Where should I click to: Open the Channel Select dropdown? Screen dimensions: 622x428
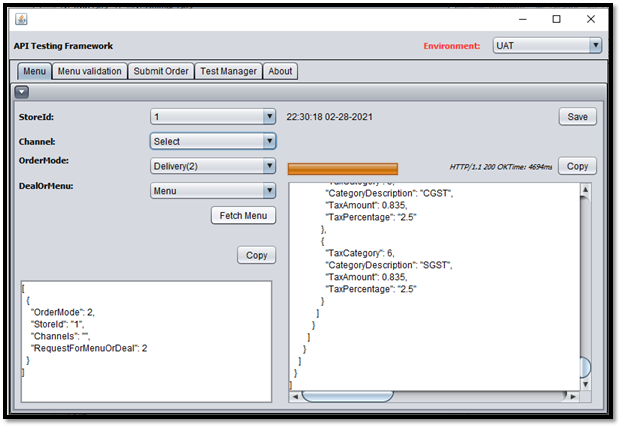(x=213, y=141)
